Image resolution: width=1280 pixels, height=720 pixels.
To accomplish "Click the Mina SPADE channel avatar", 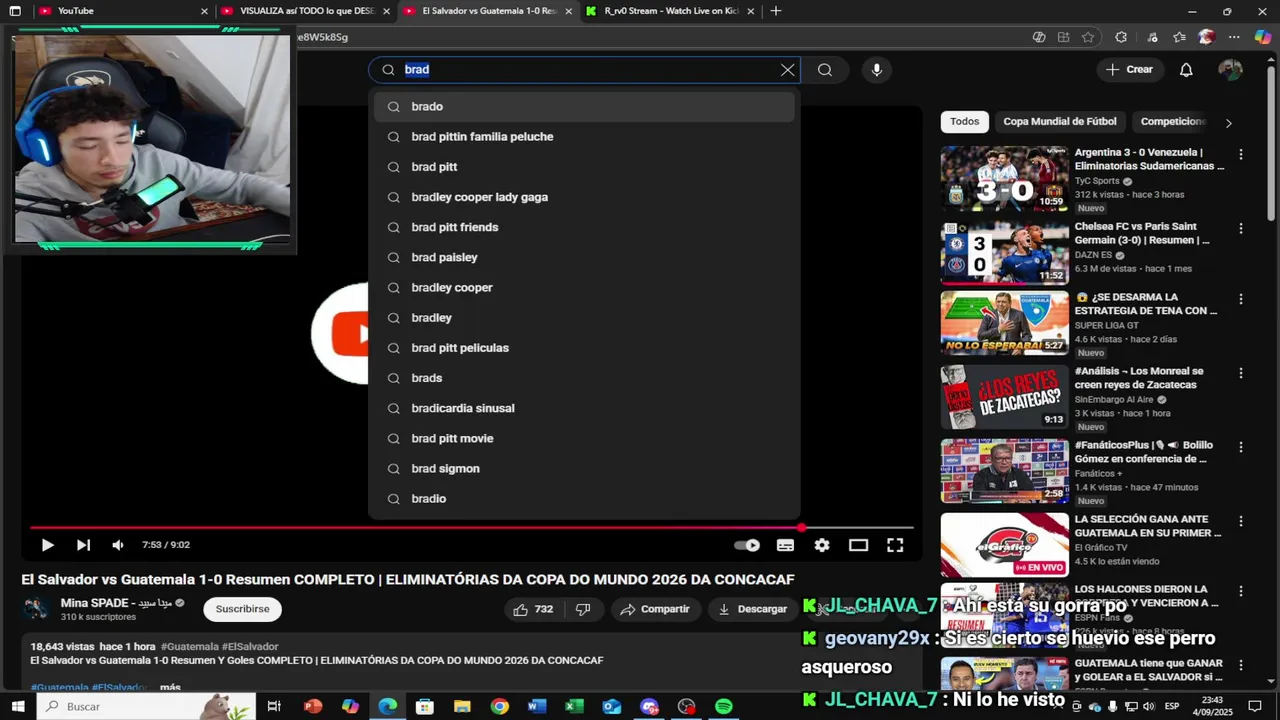I will tap(36, 609).
